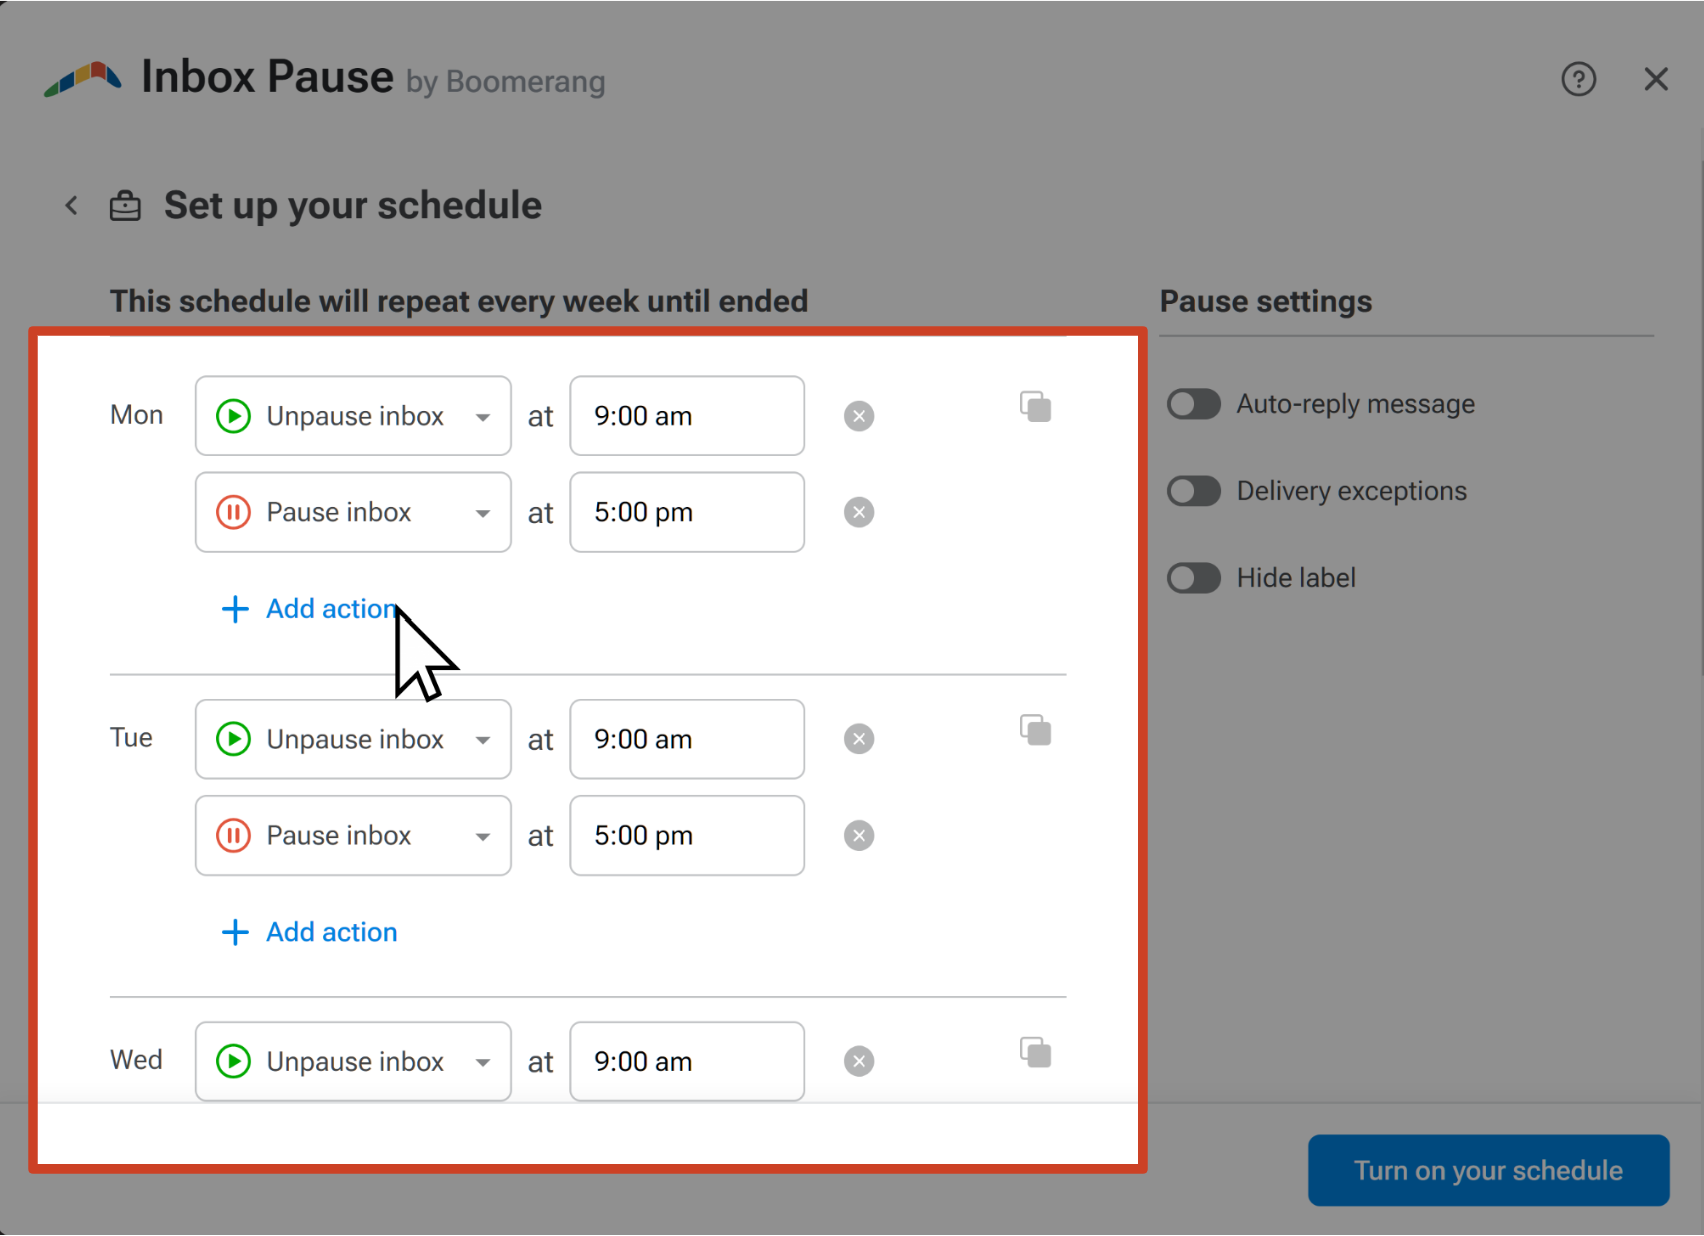Turn on the Hide label switch

pos(1194,578)
